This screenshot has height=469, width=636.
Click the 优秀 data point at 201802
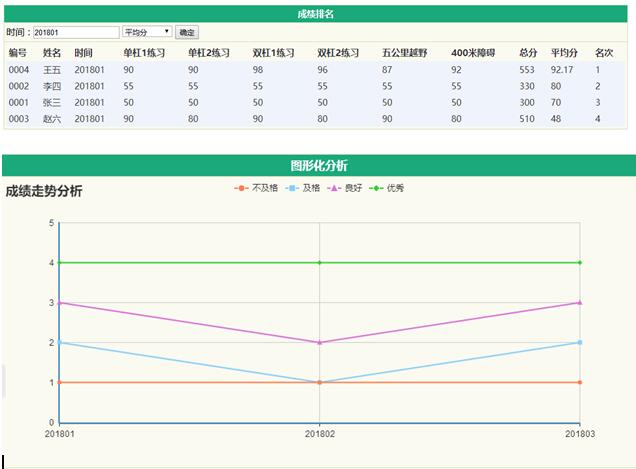click(320, 262)
